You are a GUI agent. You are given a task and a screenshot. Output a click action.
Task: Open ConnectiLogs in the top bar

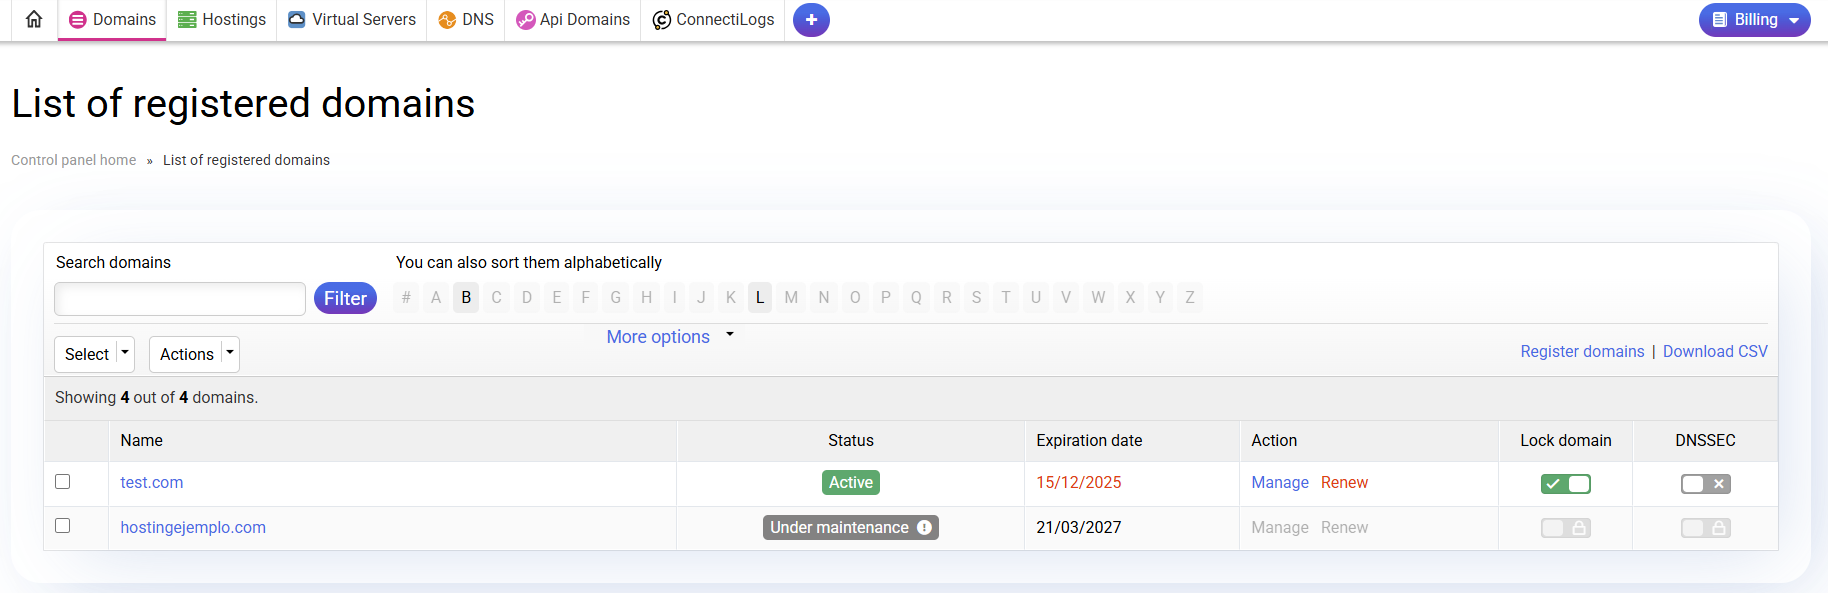713,20
